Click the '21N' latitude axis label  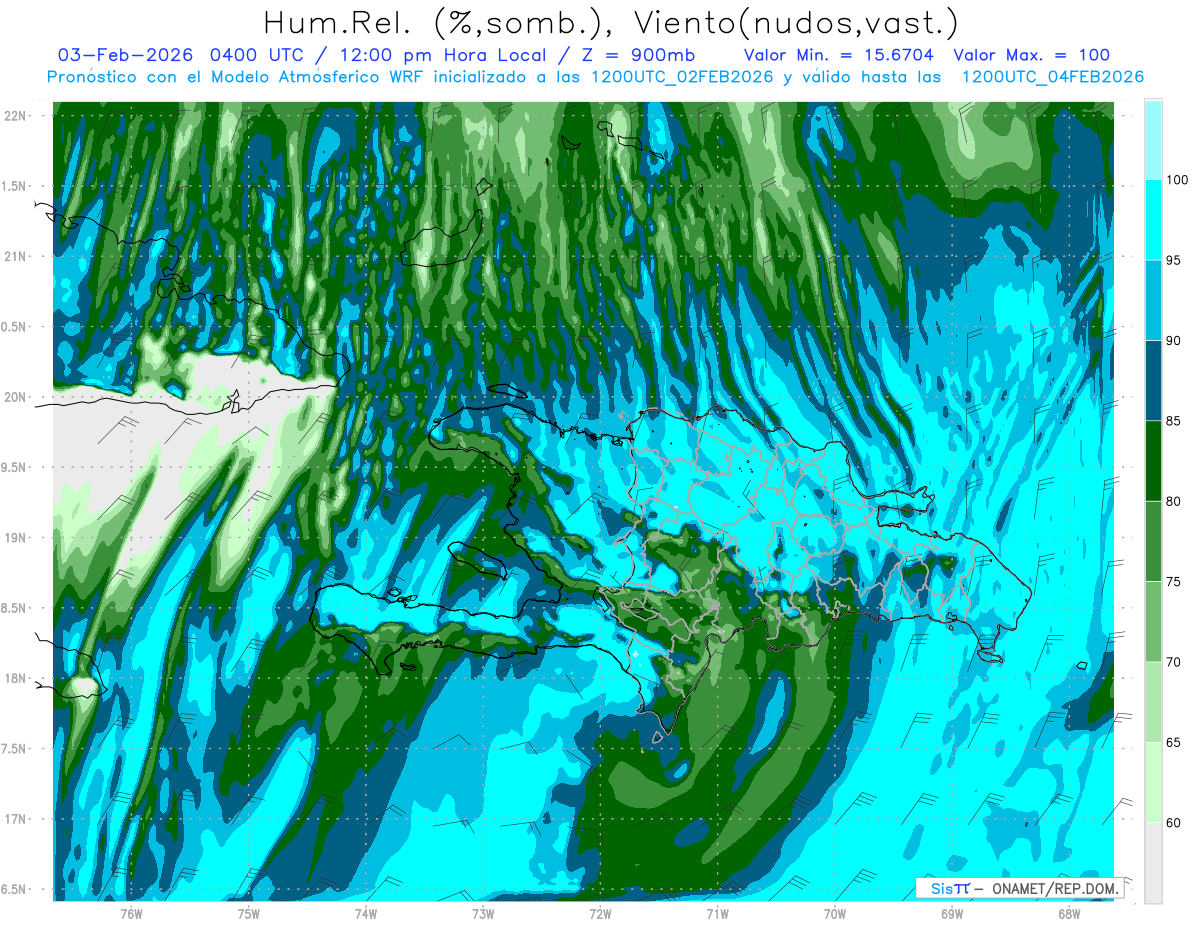click(x=15, y=256)
